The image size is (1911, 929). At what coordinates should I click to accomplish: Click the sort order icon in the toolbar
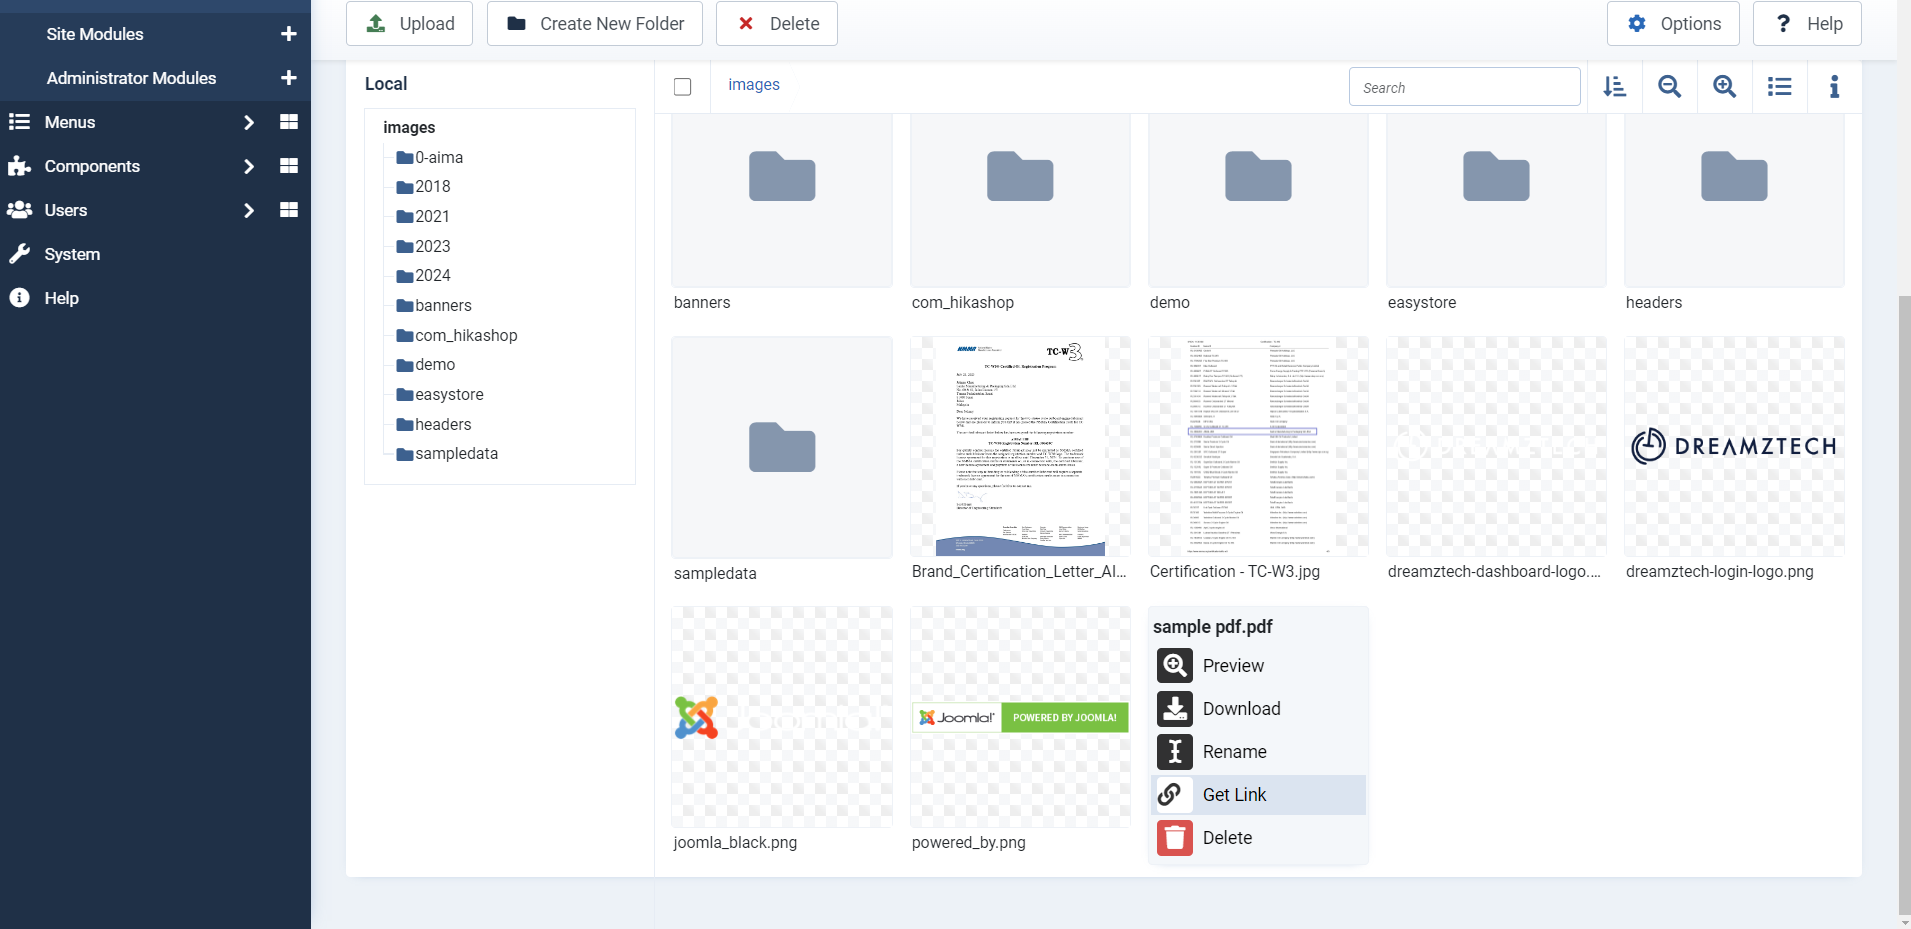[1614, 87]
